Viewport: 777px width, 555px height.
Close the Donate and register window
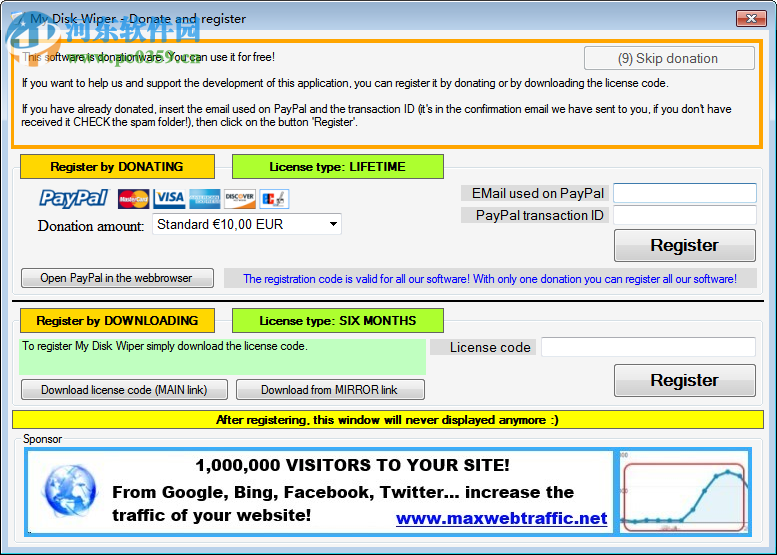751,18
